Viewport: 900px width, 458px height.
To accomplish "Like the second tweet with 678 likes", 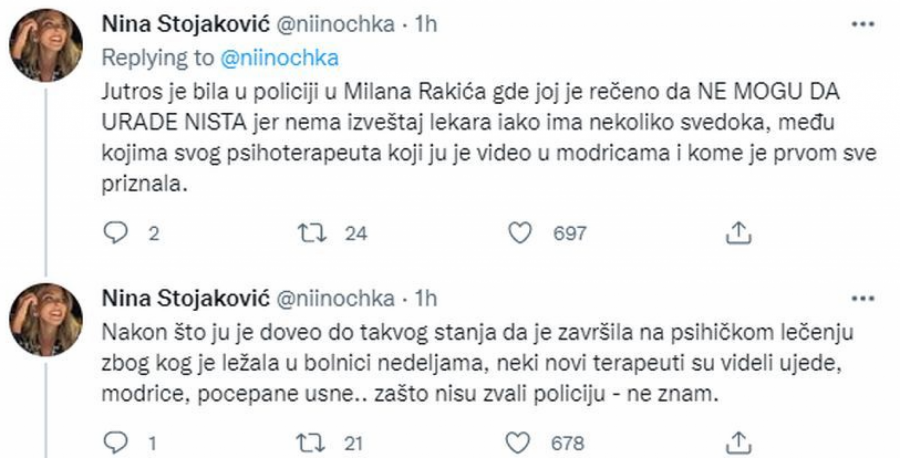I will click(x=520, y=442).
